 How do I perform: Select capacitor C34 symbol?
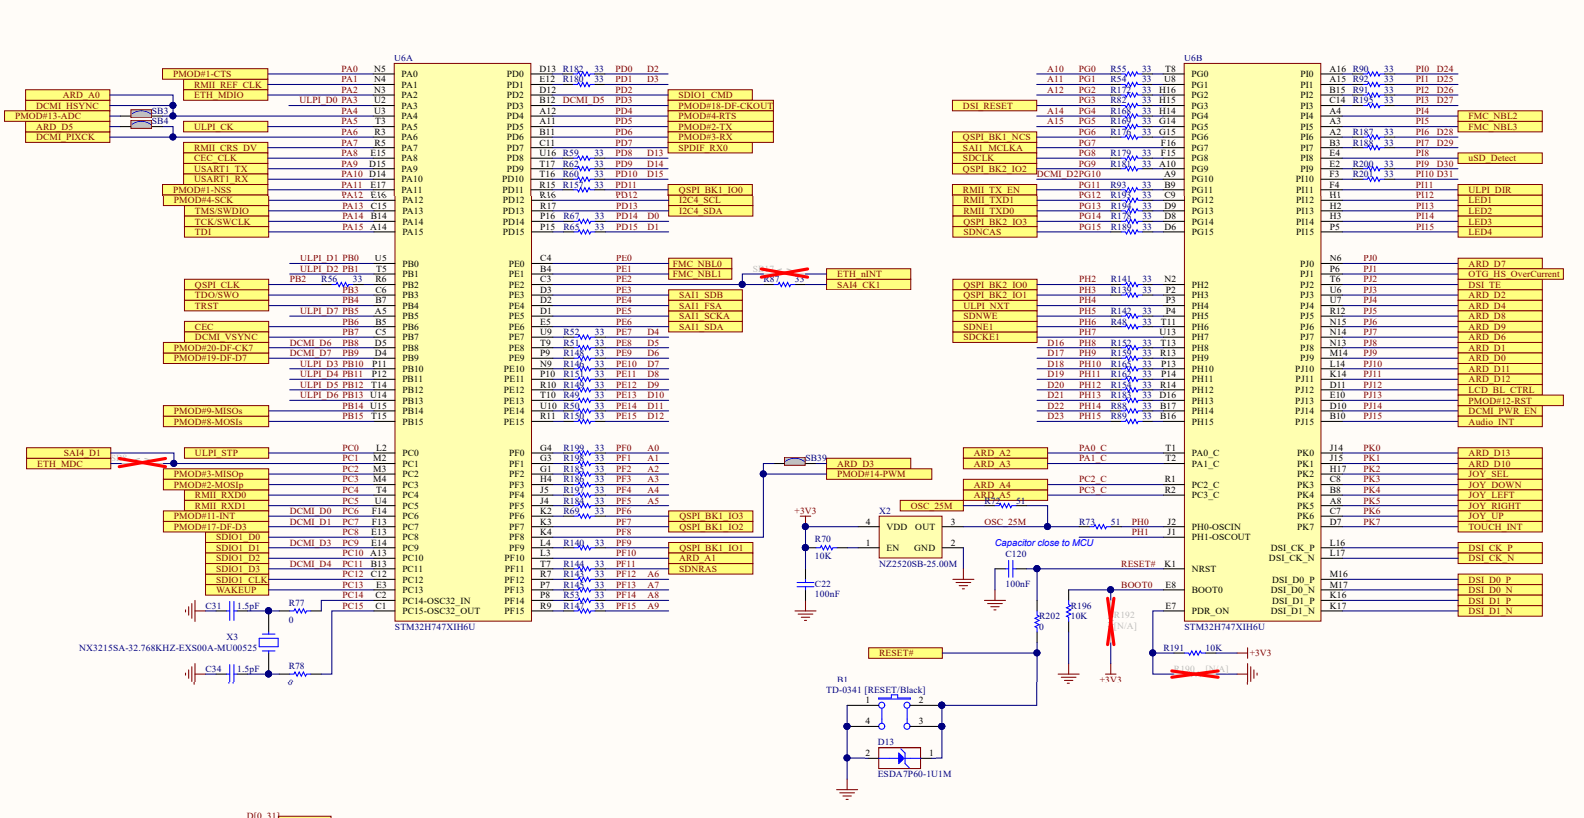pyautogui.click(x=230, y=673)
